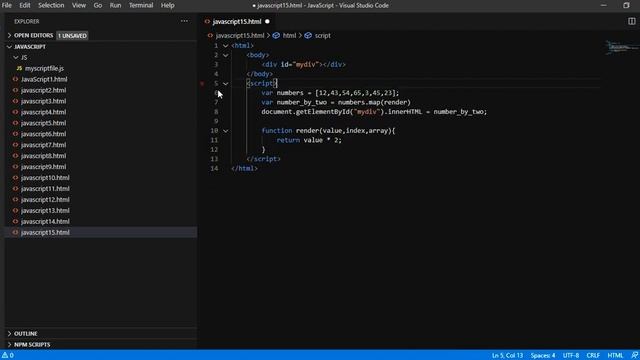This screenshot has height=360, width=640.
Task: Click the html breadcrumb symbol icon
Action: point(276,36)
